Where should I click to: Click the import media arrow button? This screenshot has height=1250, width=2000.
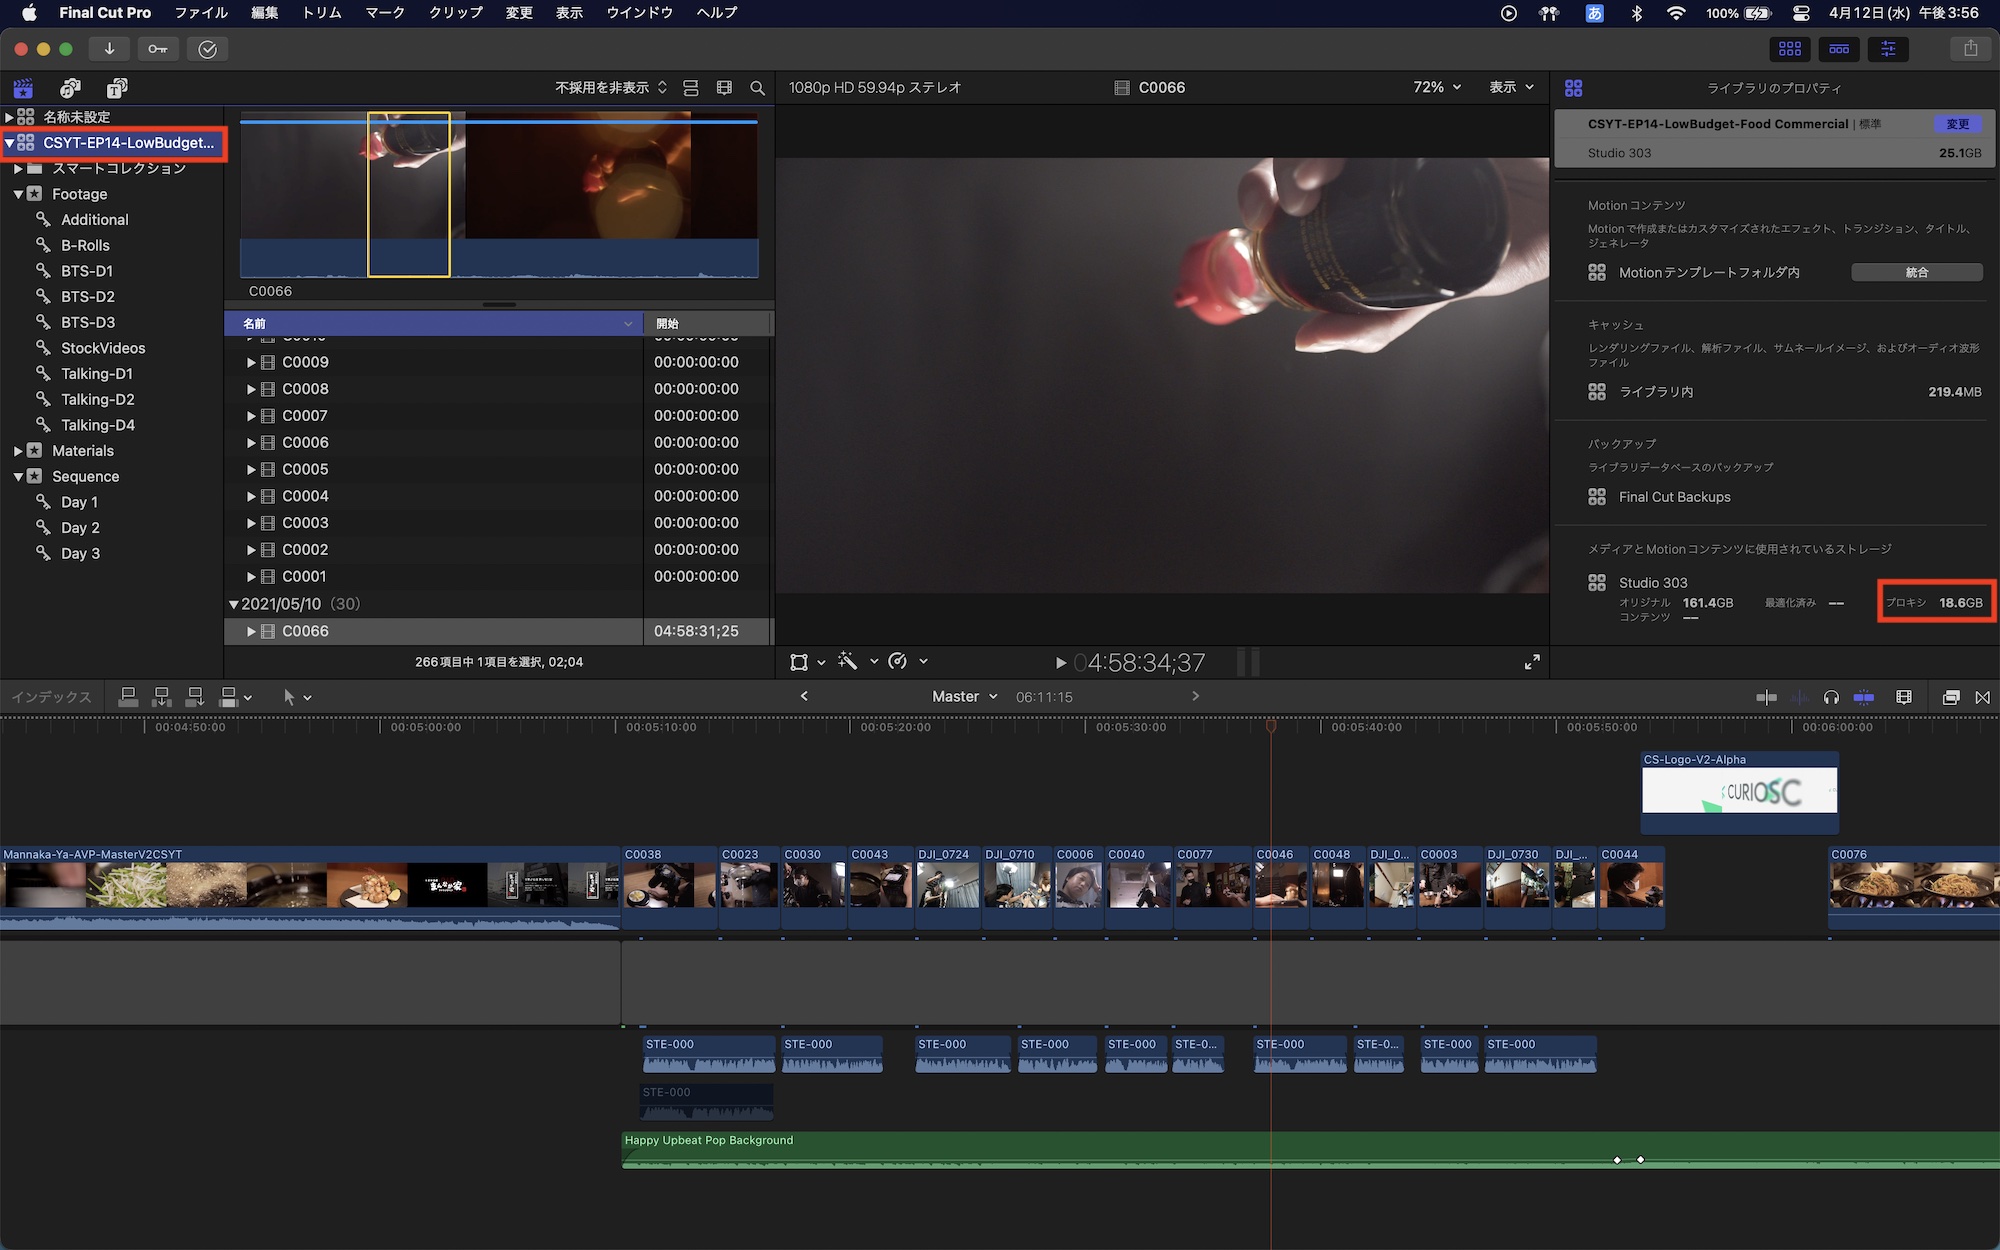coord(109,49)
